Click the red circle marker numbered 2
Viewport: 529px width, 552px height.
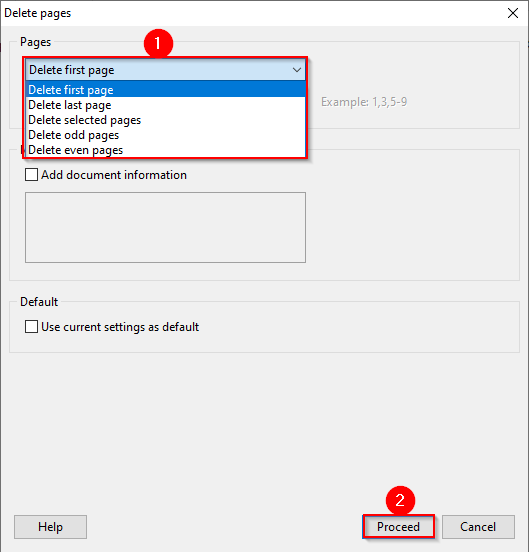[x=400, y=501]
